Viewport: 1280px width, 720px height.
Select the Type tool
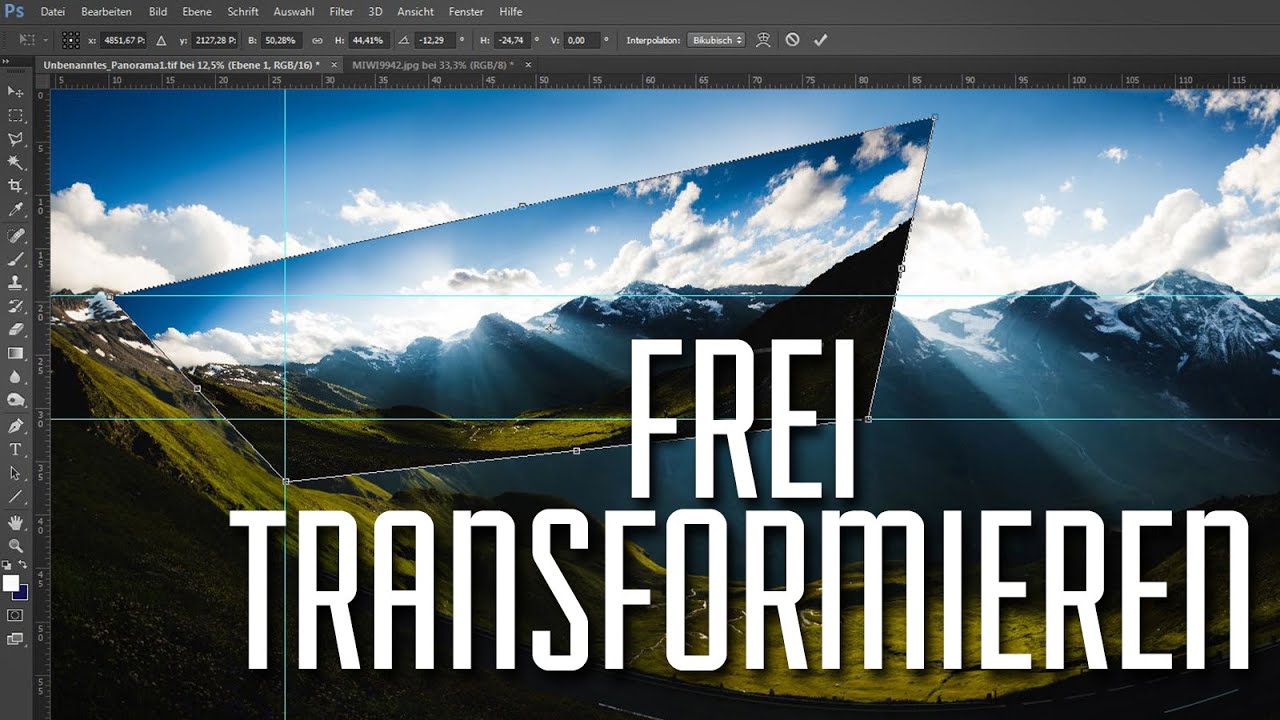point(15,449)
